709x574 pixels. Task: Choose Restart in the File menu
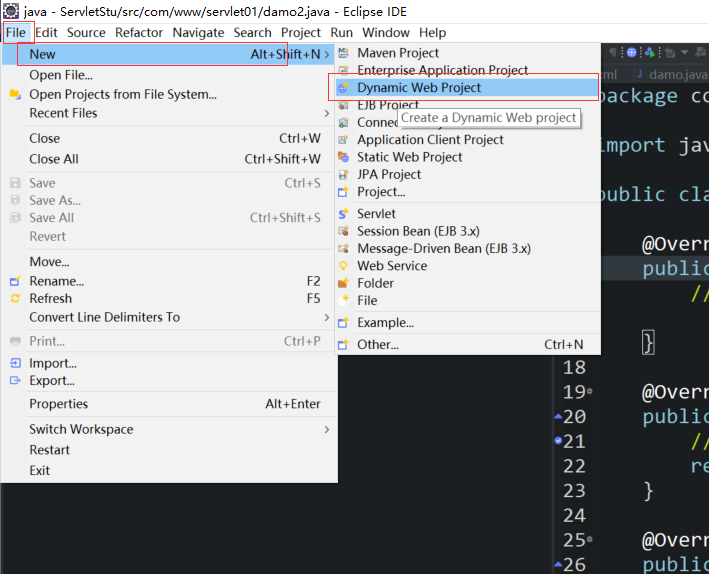pyautogui.click(x=170, y=450)
